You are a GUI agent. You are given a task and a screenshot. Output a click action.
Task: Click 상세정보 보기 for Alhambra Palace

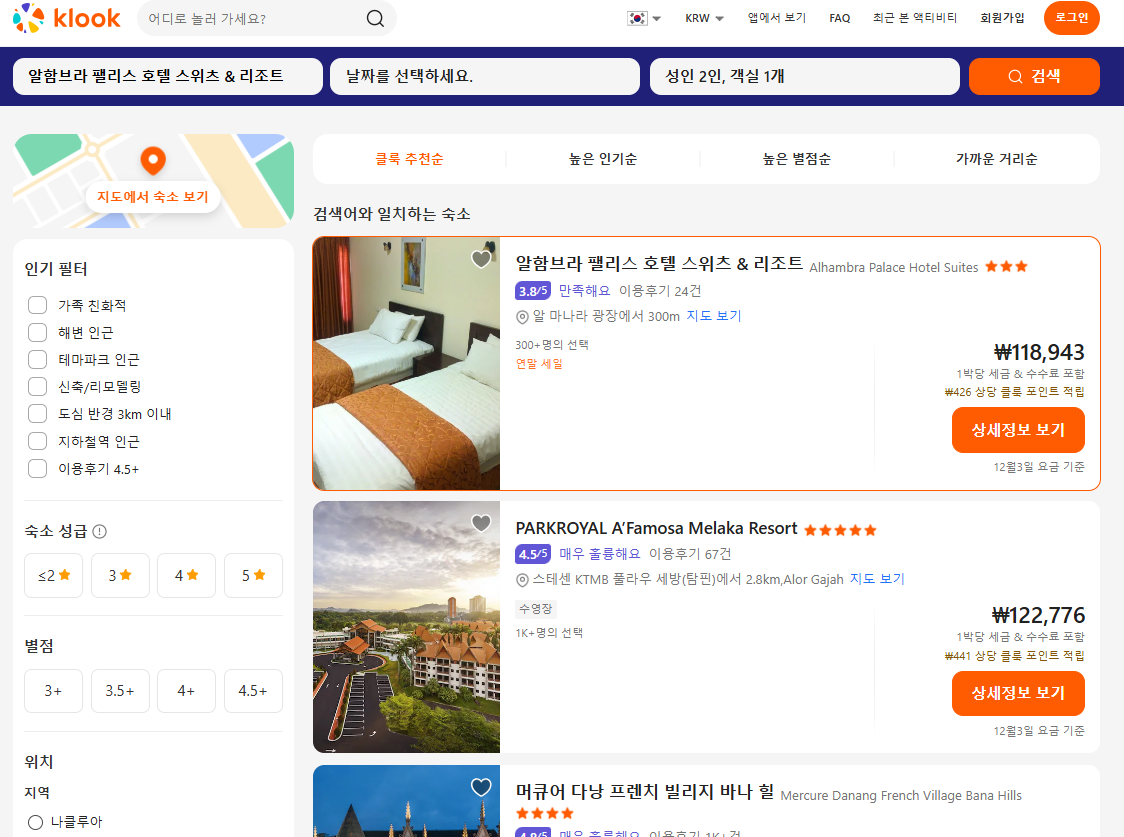coord(1018,430)
